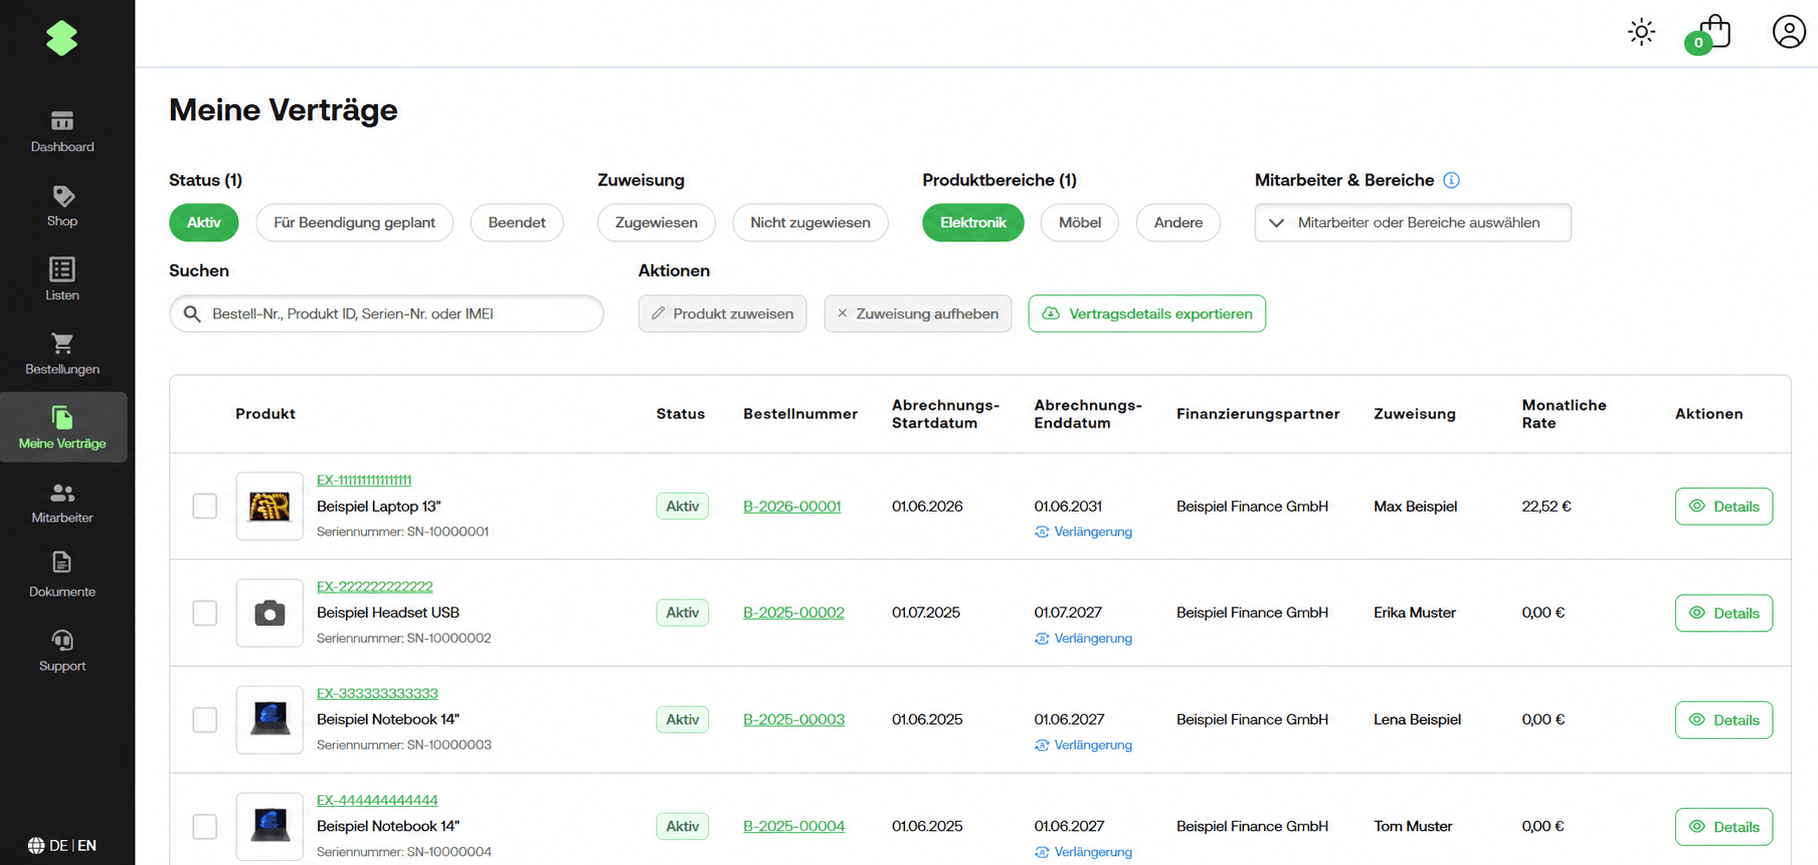Click the thumbnail for EX-333333333333 notebook
The width and height of the screenshot is (1818, 865).
269,719
